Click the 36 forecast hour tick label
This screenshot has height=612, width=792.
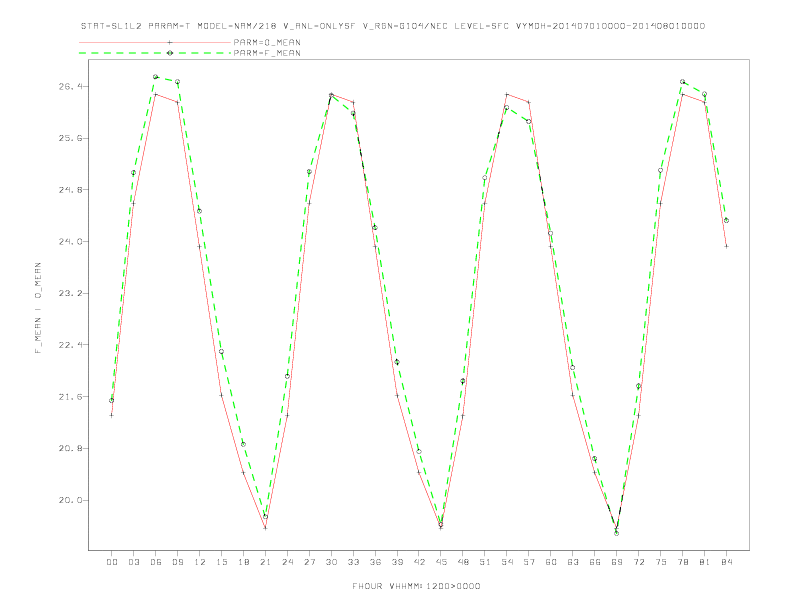375,562
